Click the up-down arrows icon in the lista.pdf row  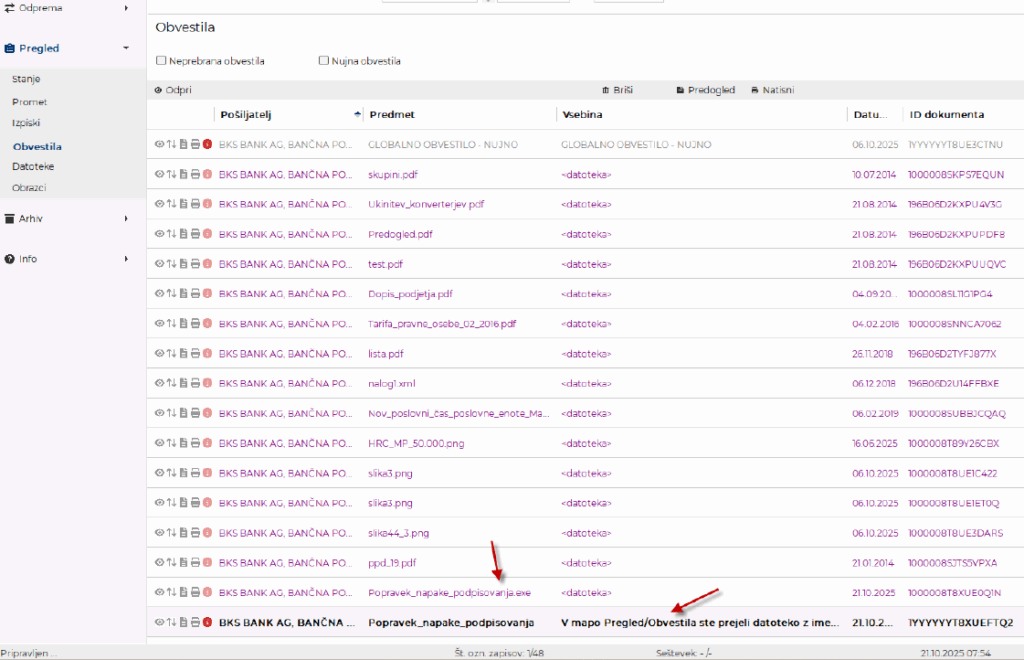[x=171, y=354]
